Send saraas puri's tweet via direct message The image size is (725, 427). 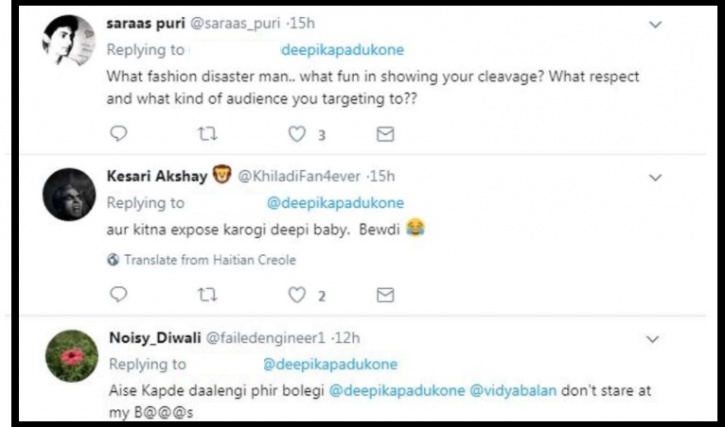click(x=385, y=134)
